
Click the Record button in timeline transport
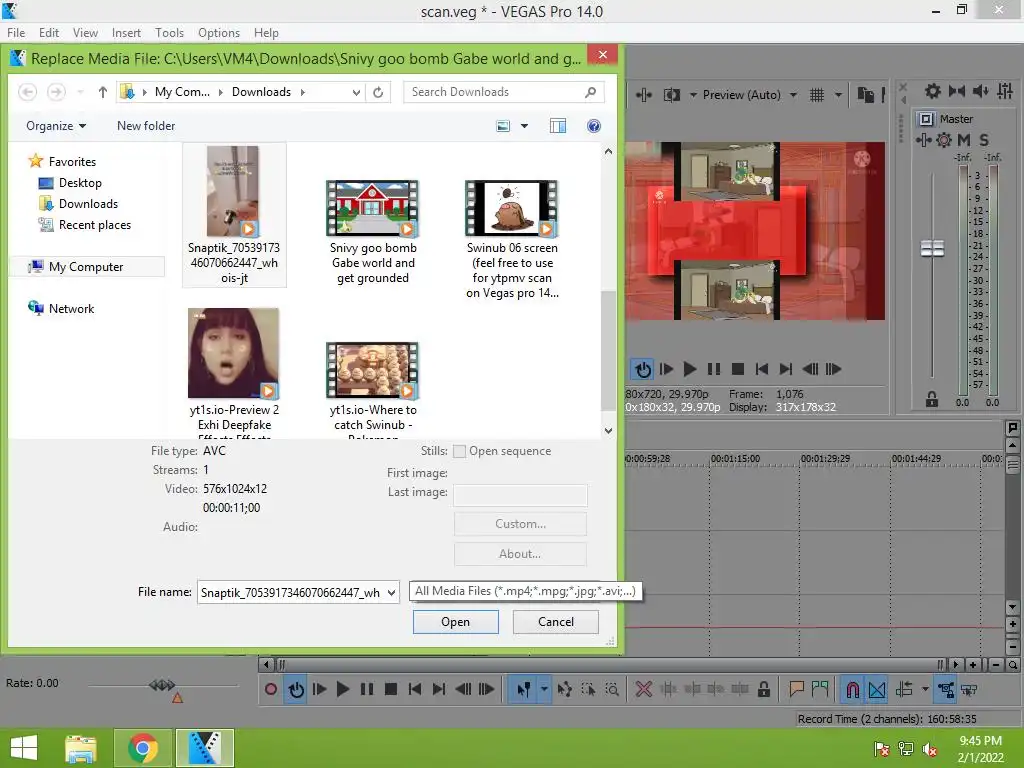(x=271, y=689)
